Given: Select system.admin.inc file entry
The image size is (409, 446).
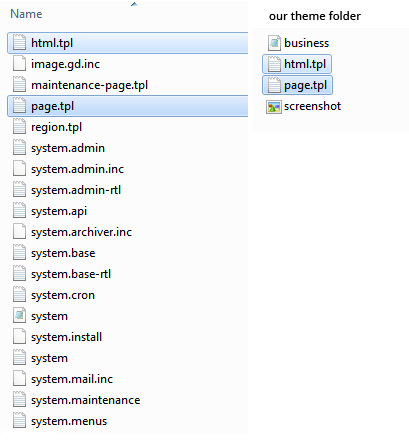Looking at the screenshot, I should [128, 169].
